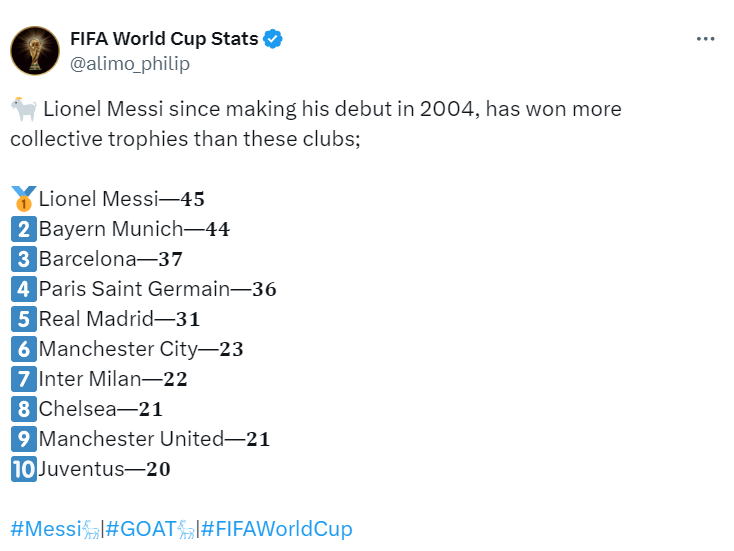Open the @alimo_philip handle link
The height and width of the screenshot is (551, 734).
[x=129, y=63]
